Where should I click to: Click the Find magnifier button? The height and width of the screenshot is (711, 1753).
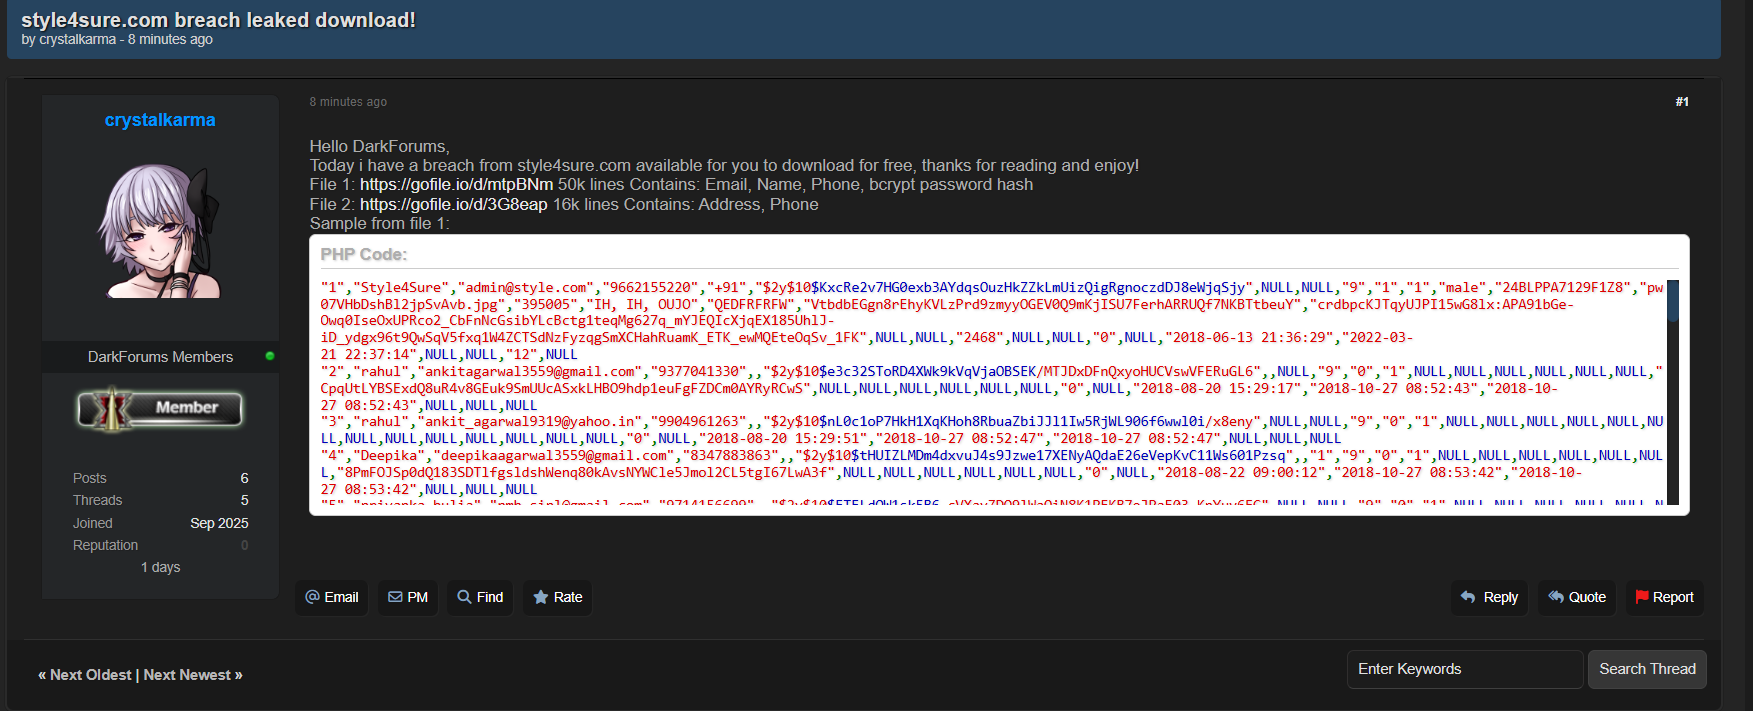pos(480,597)
